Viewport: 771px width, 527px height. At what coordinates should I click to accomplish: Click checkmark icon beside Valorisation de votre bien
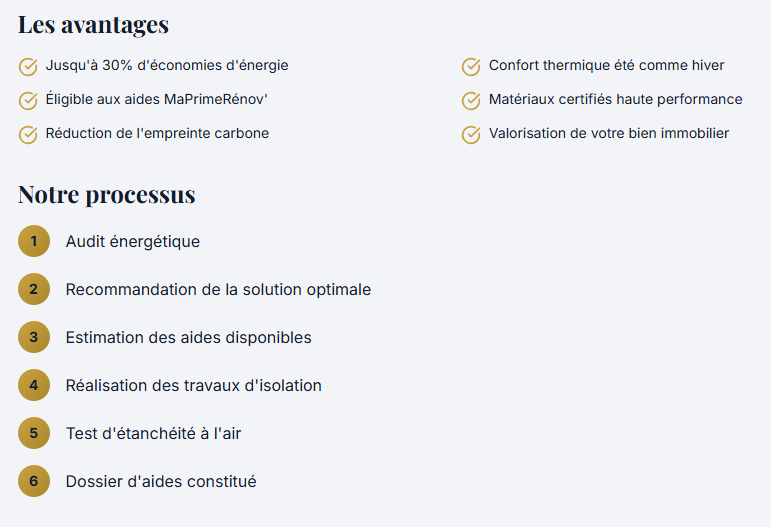click(x=471, y=135)
